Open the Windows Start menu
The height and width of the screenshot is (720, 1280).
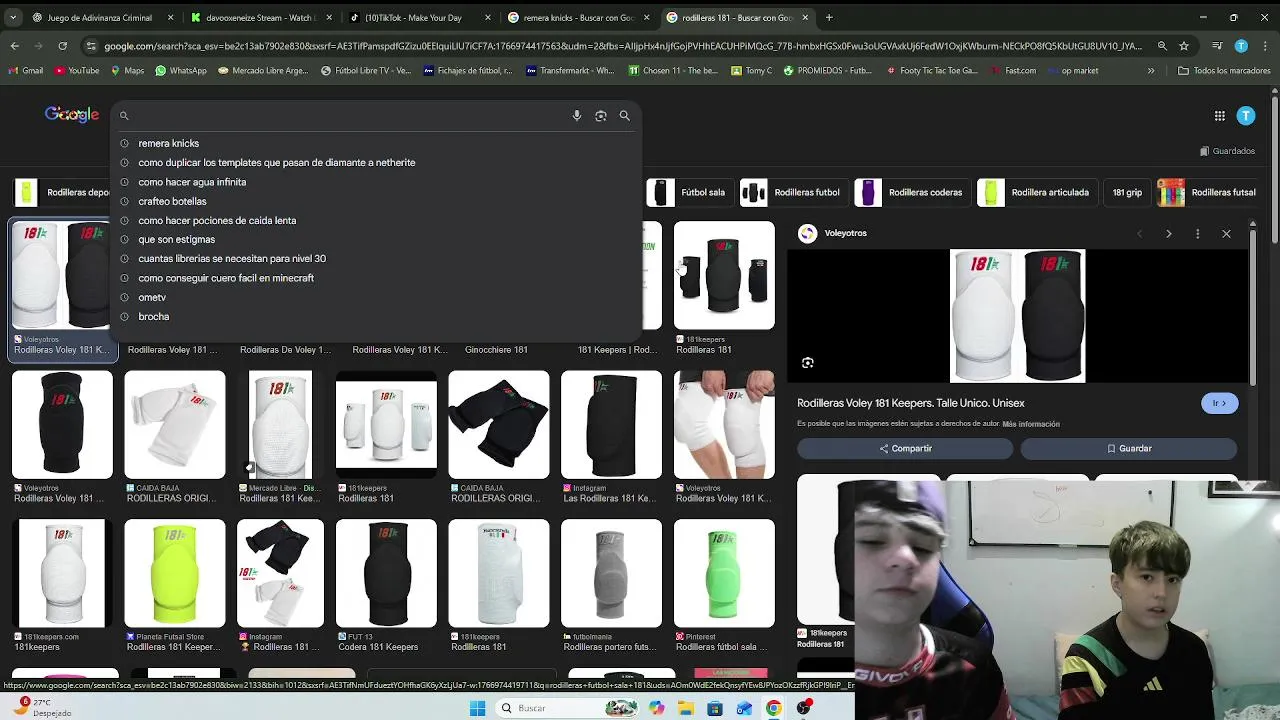[x=477, y=708]
